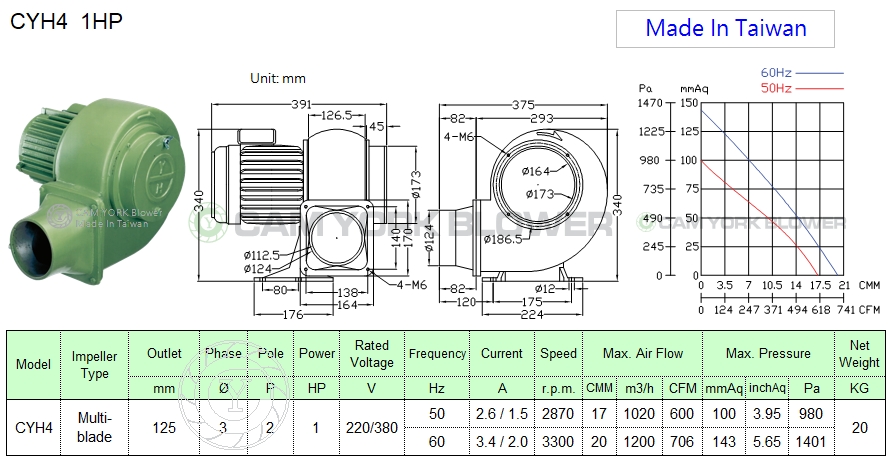890x466 pixels.
Task: Click the 'inchAq' unit cell
Action: tap(767, 388)
